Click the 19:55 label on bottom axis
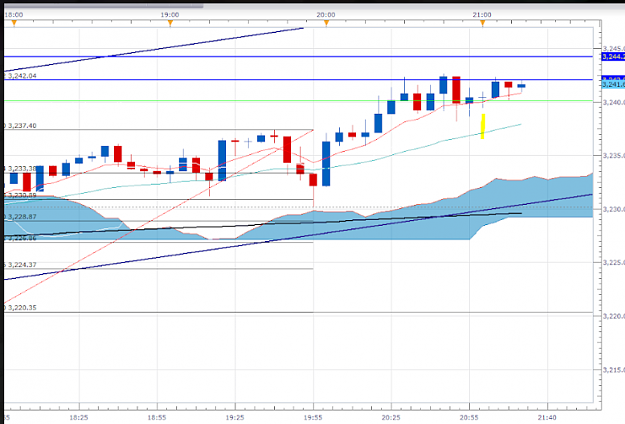Viewport: 625px width, 424px height. pyautogui.click(x=313, y=417)
